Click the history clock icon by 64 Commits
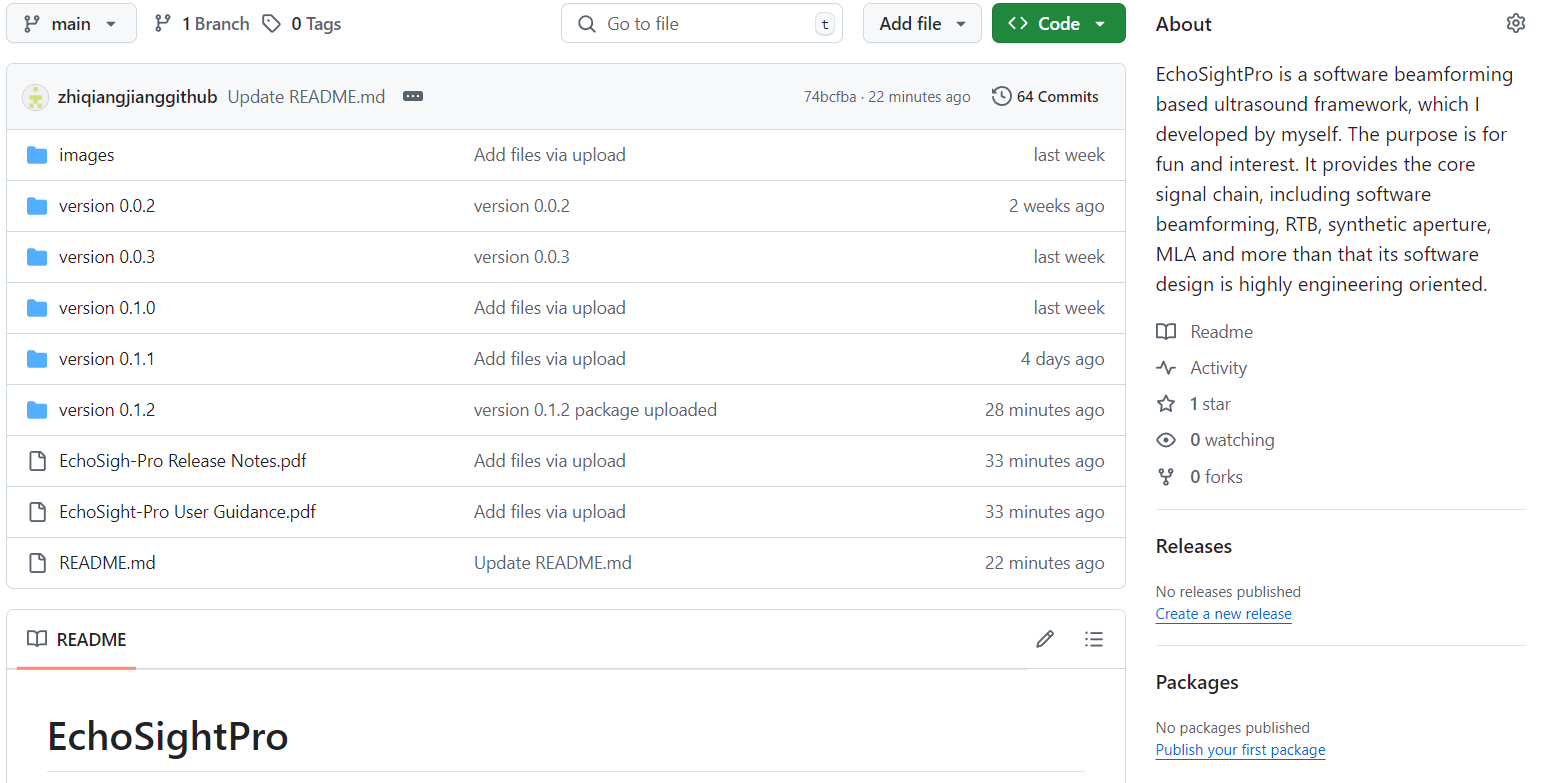The height and width of the screenshot is (783, 1547). (1001, 96)
